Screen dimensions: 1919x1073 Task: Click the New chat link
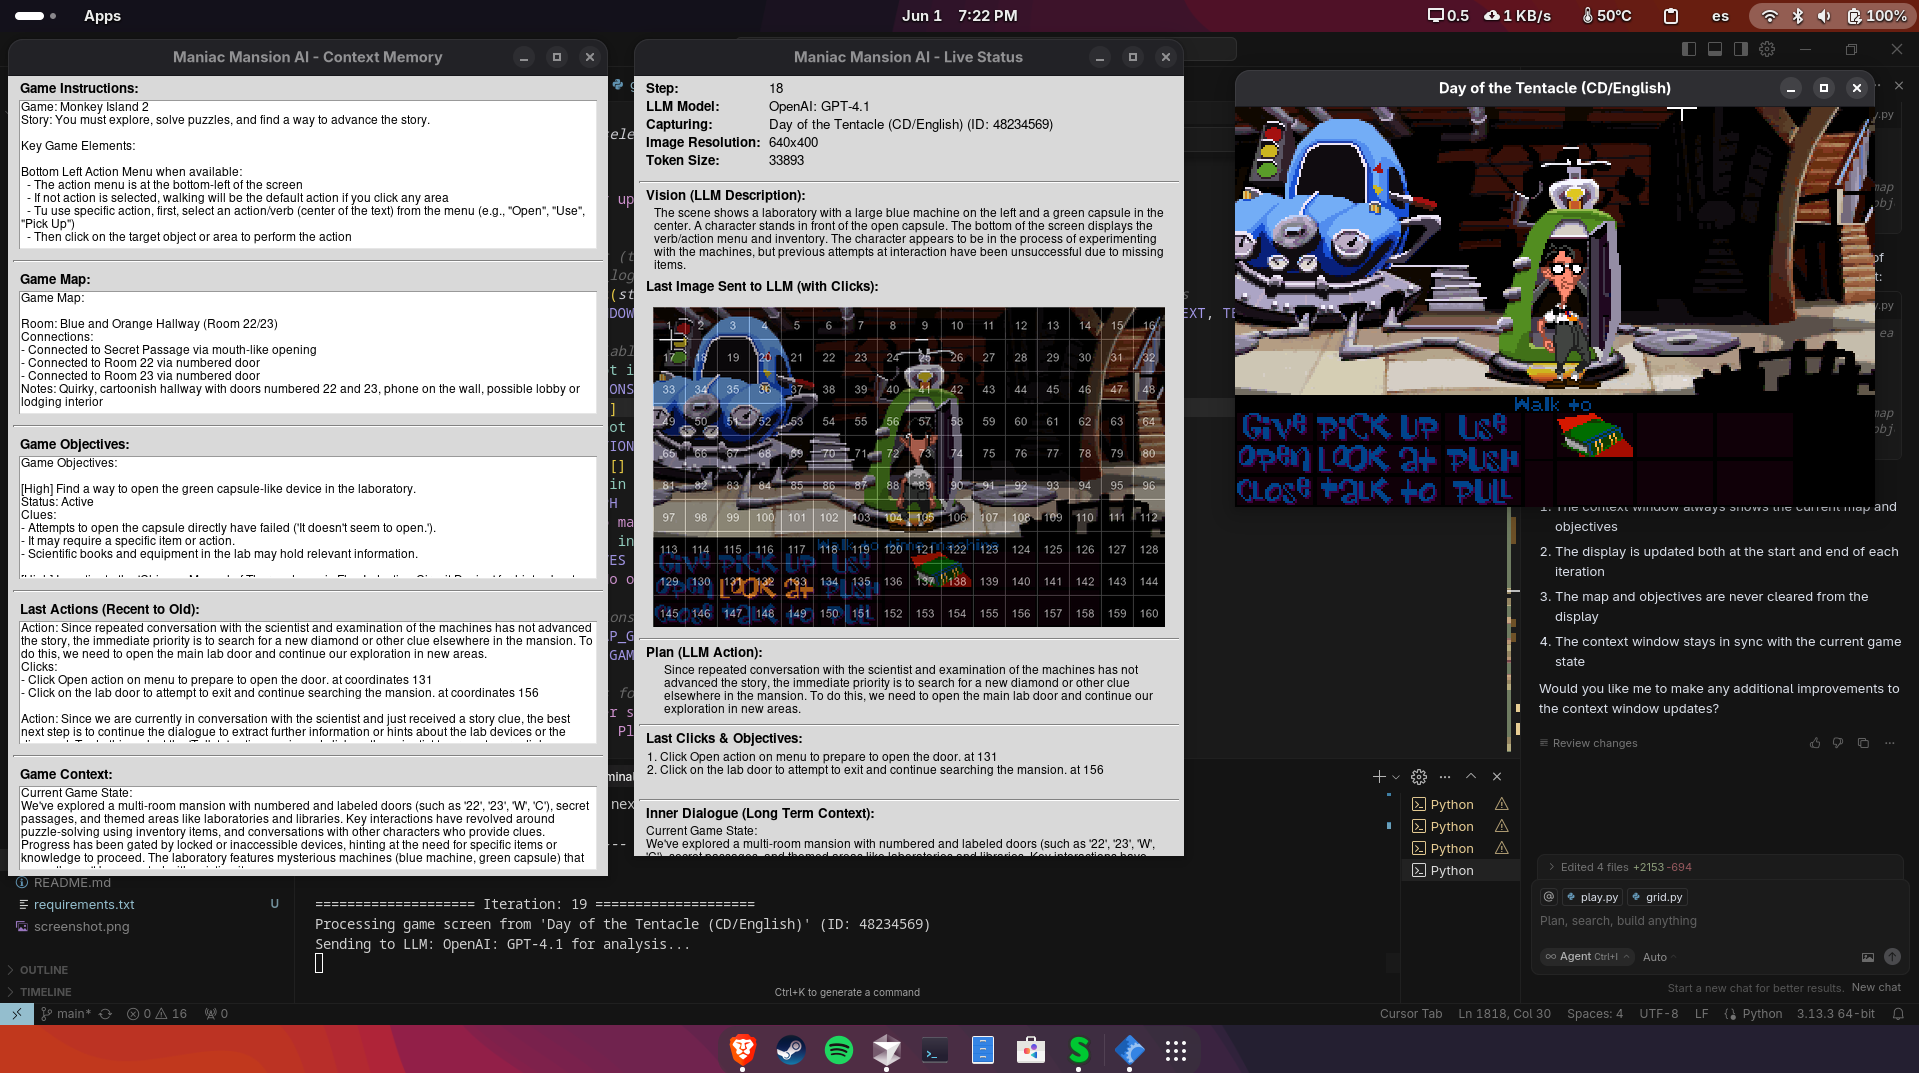[1875, 987]
